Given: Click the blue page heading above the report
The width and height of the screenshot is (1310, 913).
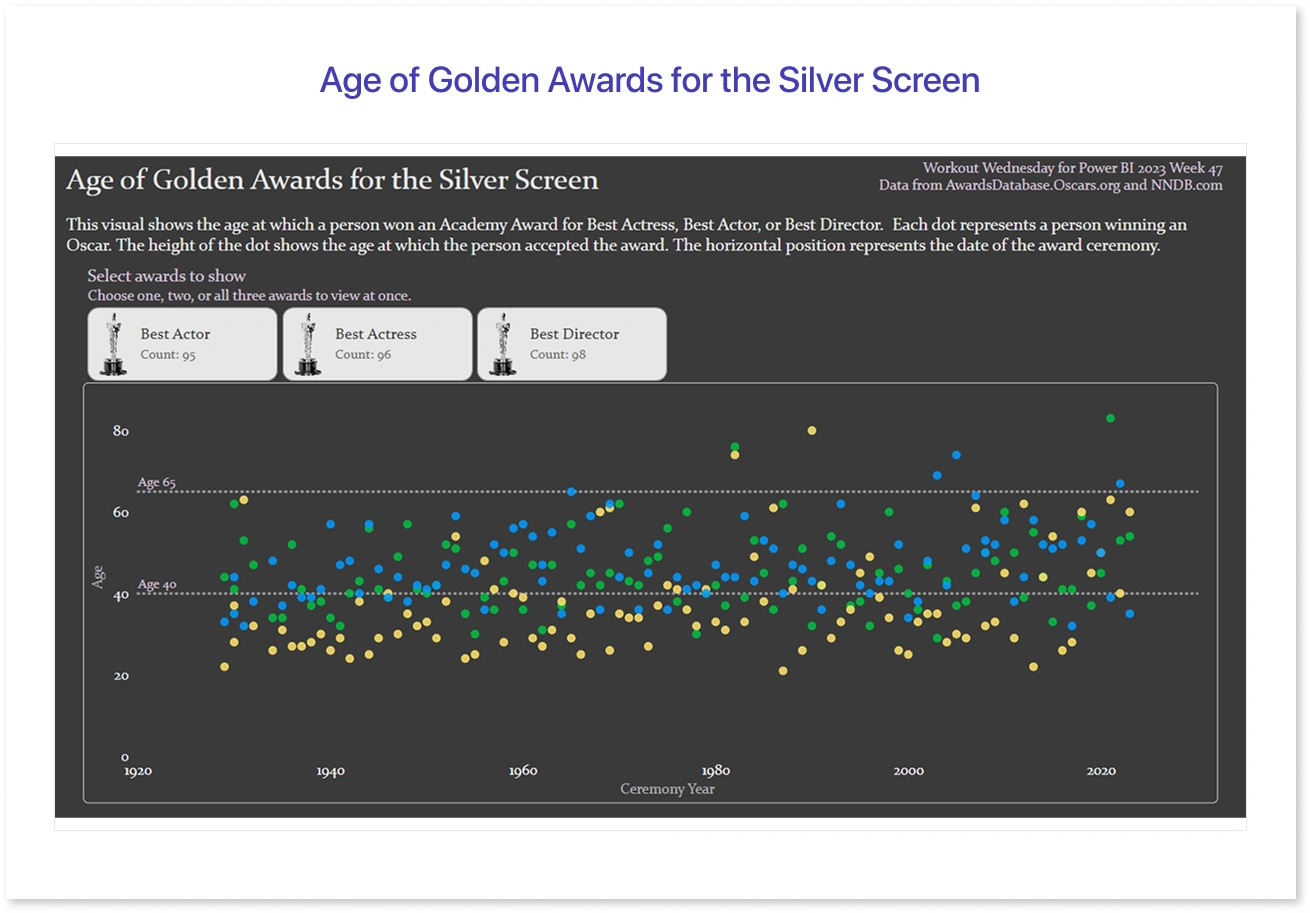Looking at the screenshot, I should (x=650, y=80).
